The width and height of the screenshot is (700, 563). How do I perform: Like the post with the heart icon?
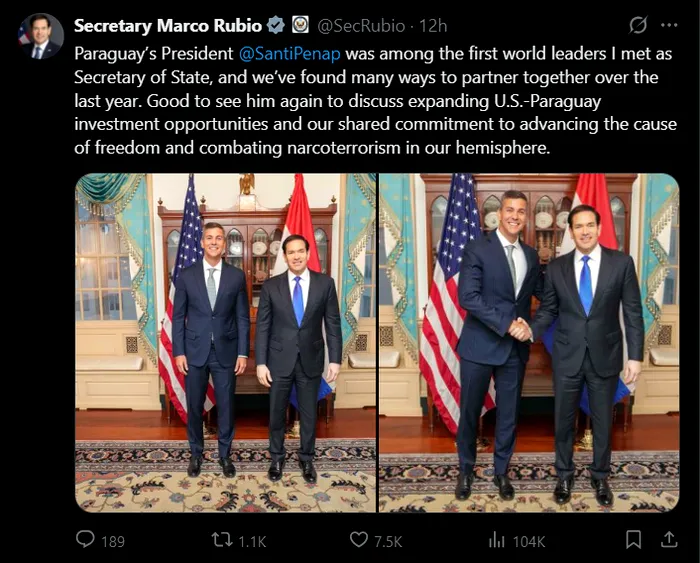click(359, 540)
